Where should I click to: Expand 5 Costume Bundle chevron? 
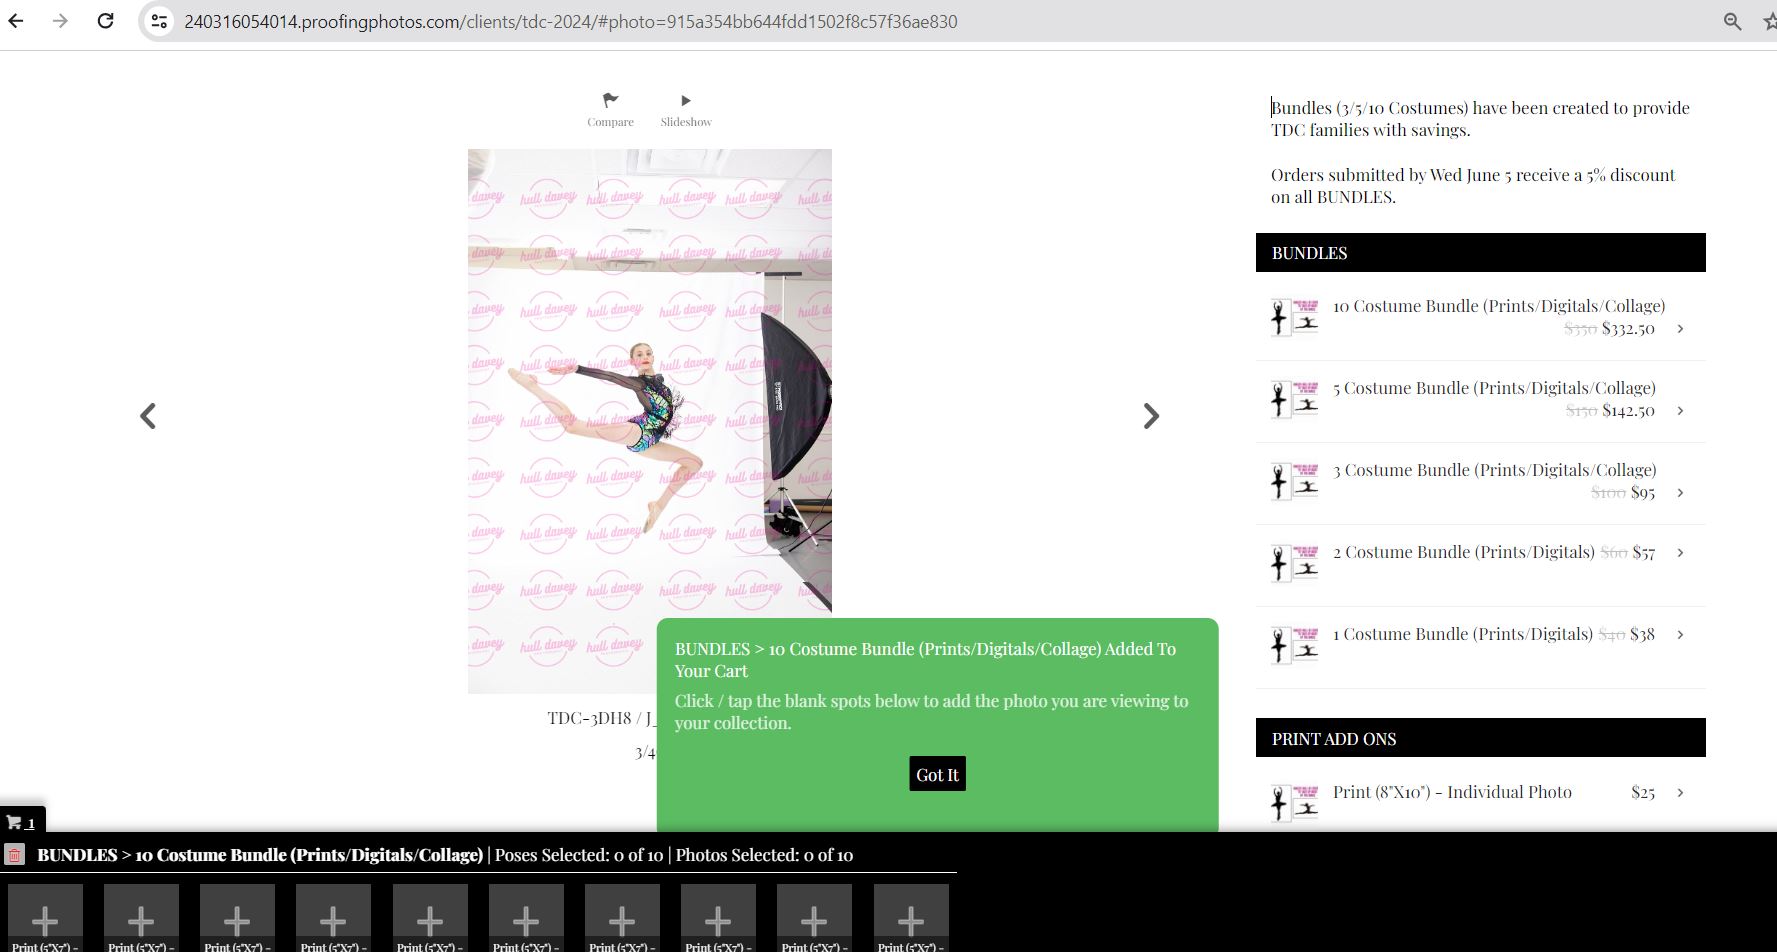click(x=1680, y=411)
